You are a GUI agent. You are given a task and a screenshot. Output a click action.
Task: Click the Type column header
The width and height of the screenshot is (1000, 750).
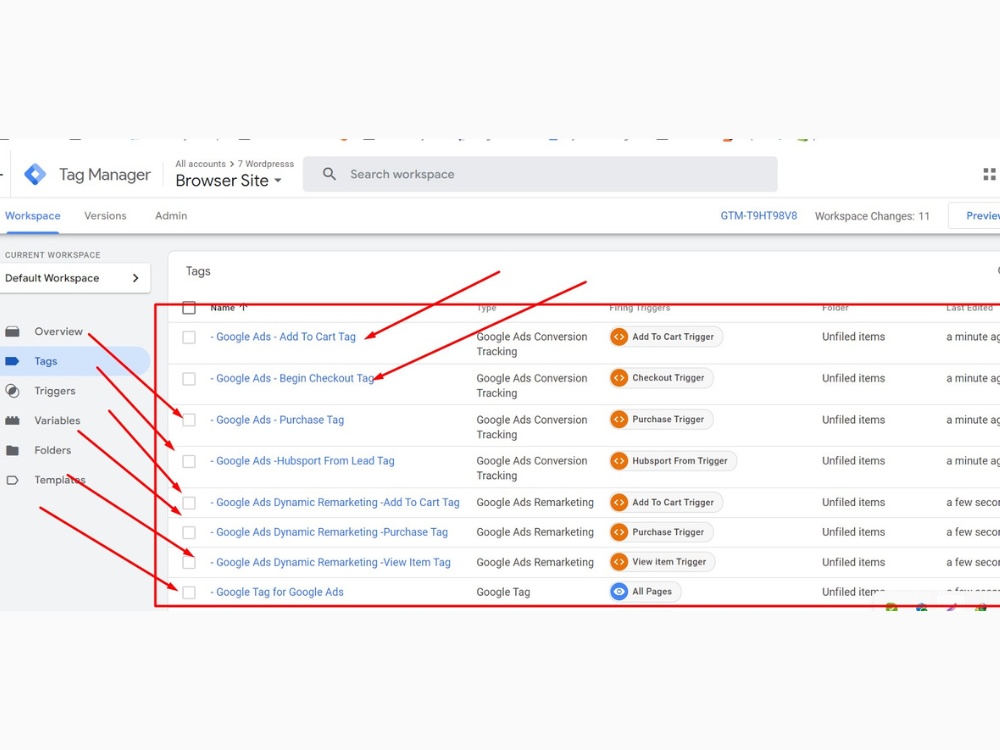(x=487, y=308)
